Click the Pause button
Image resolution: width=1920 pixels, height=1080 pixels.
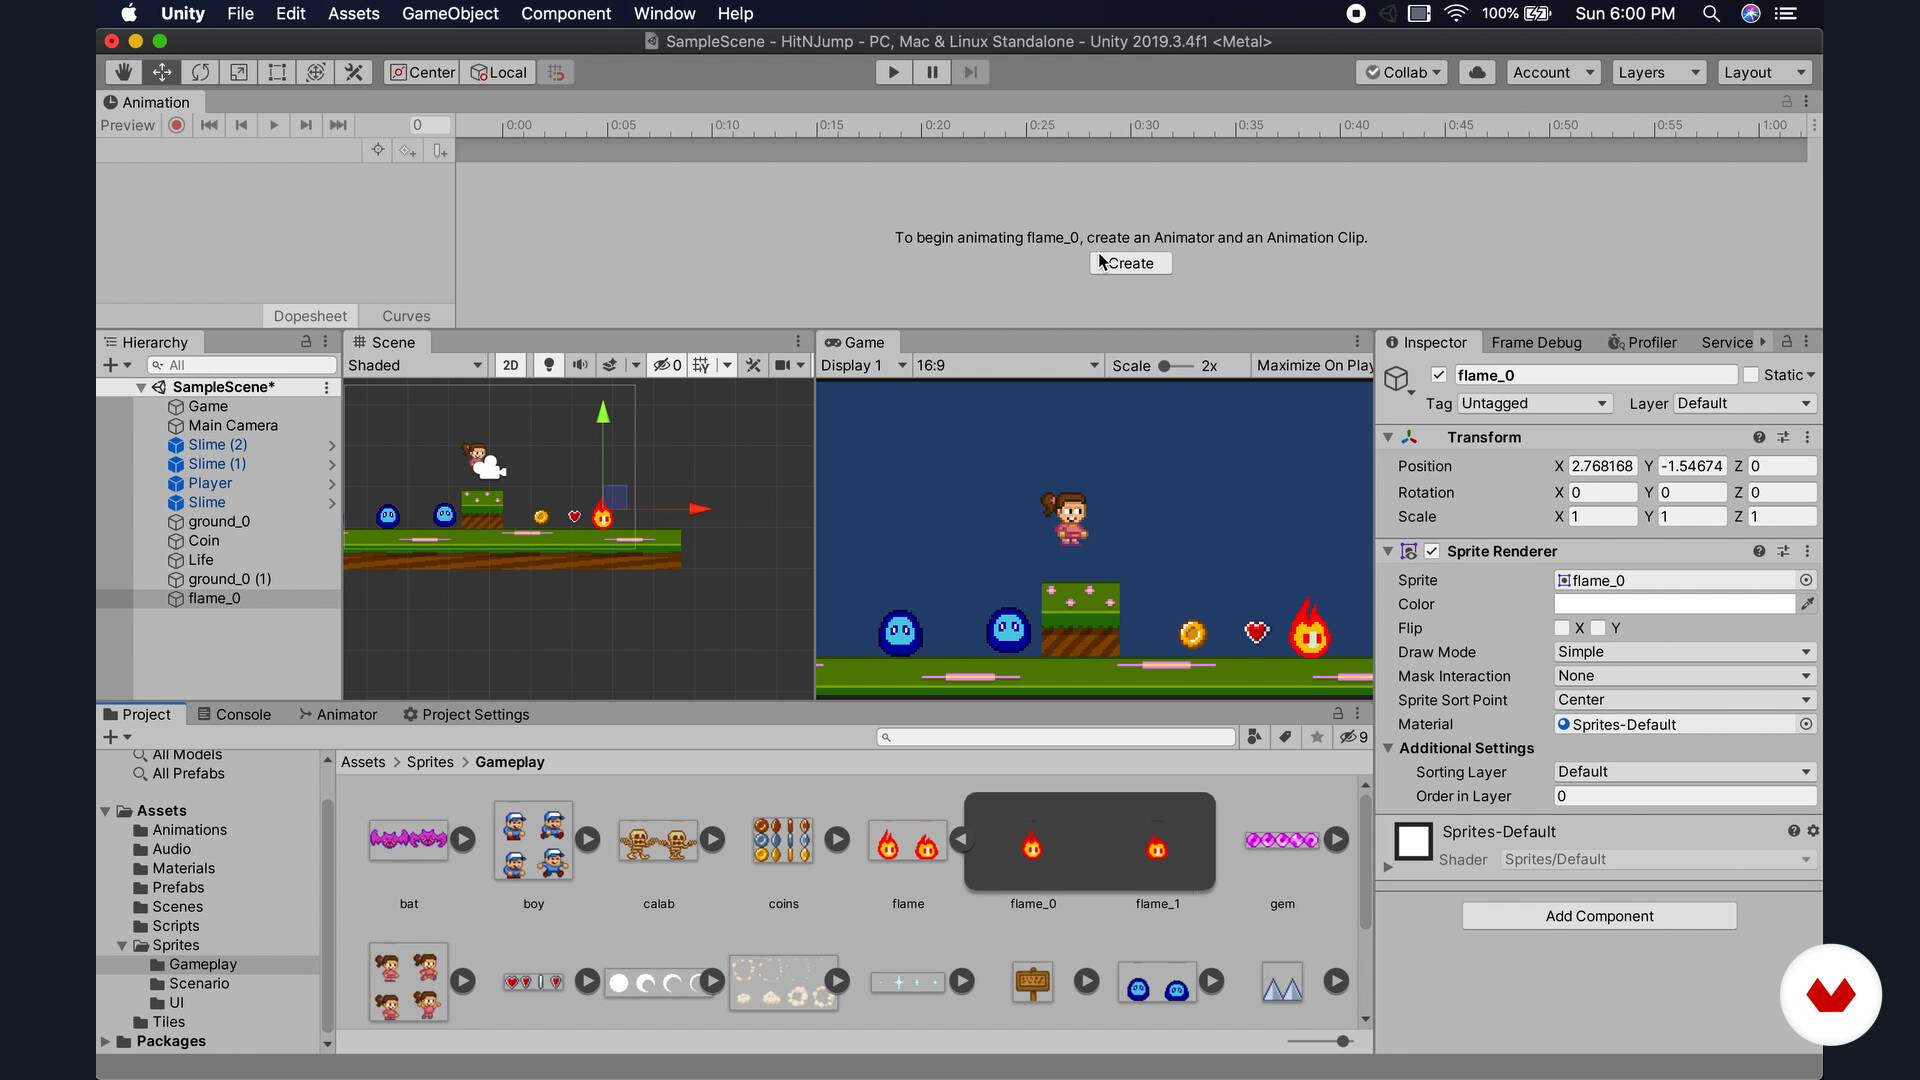932,72
